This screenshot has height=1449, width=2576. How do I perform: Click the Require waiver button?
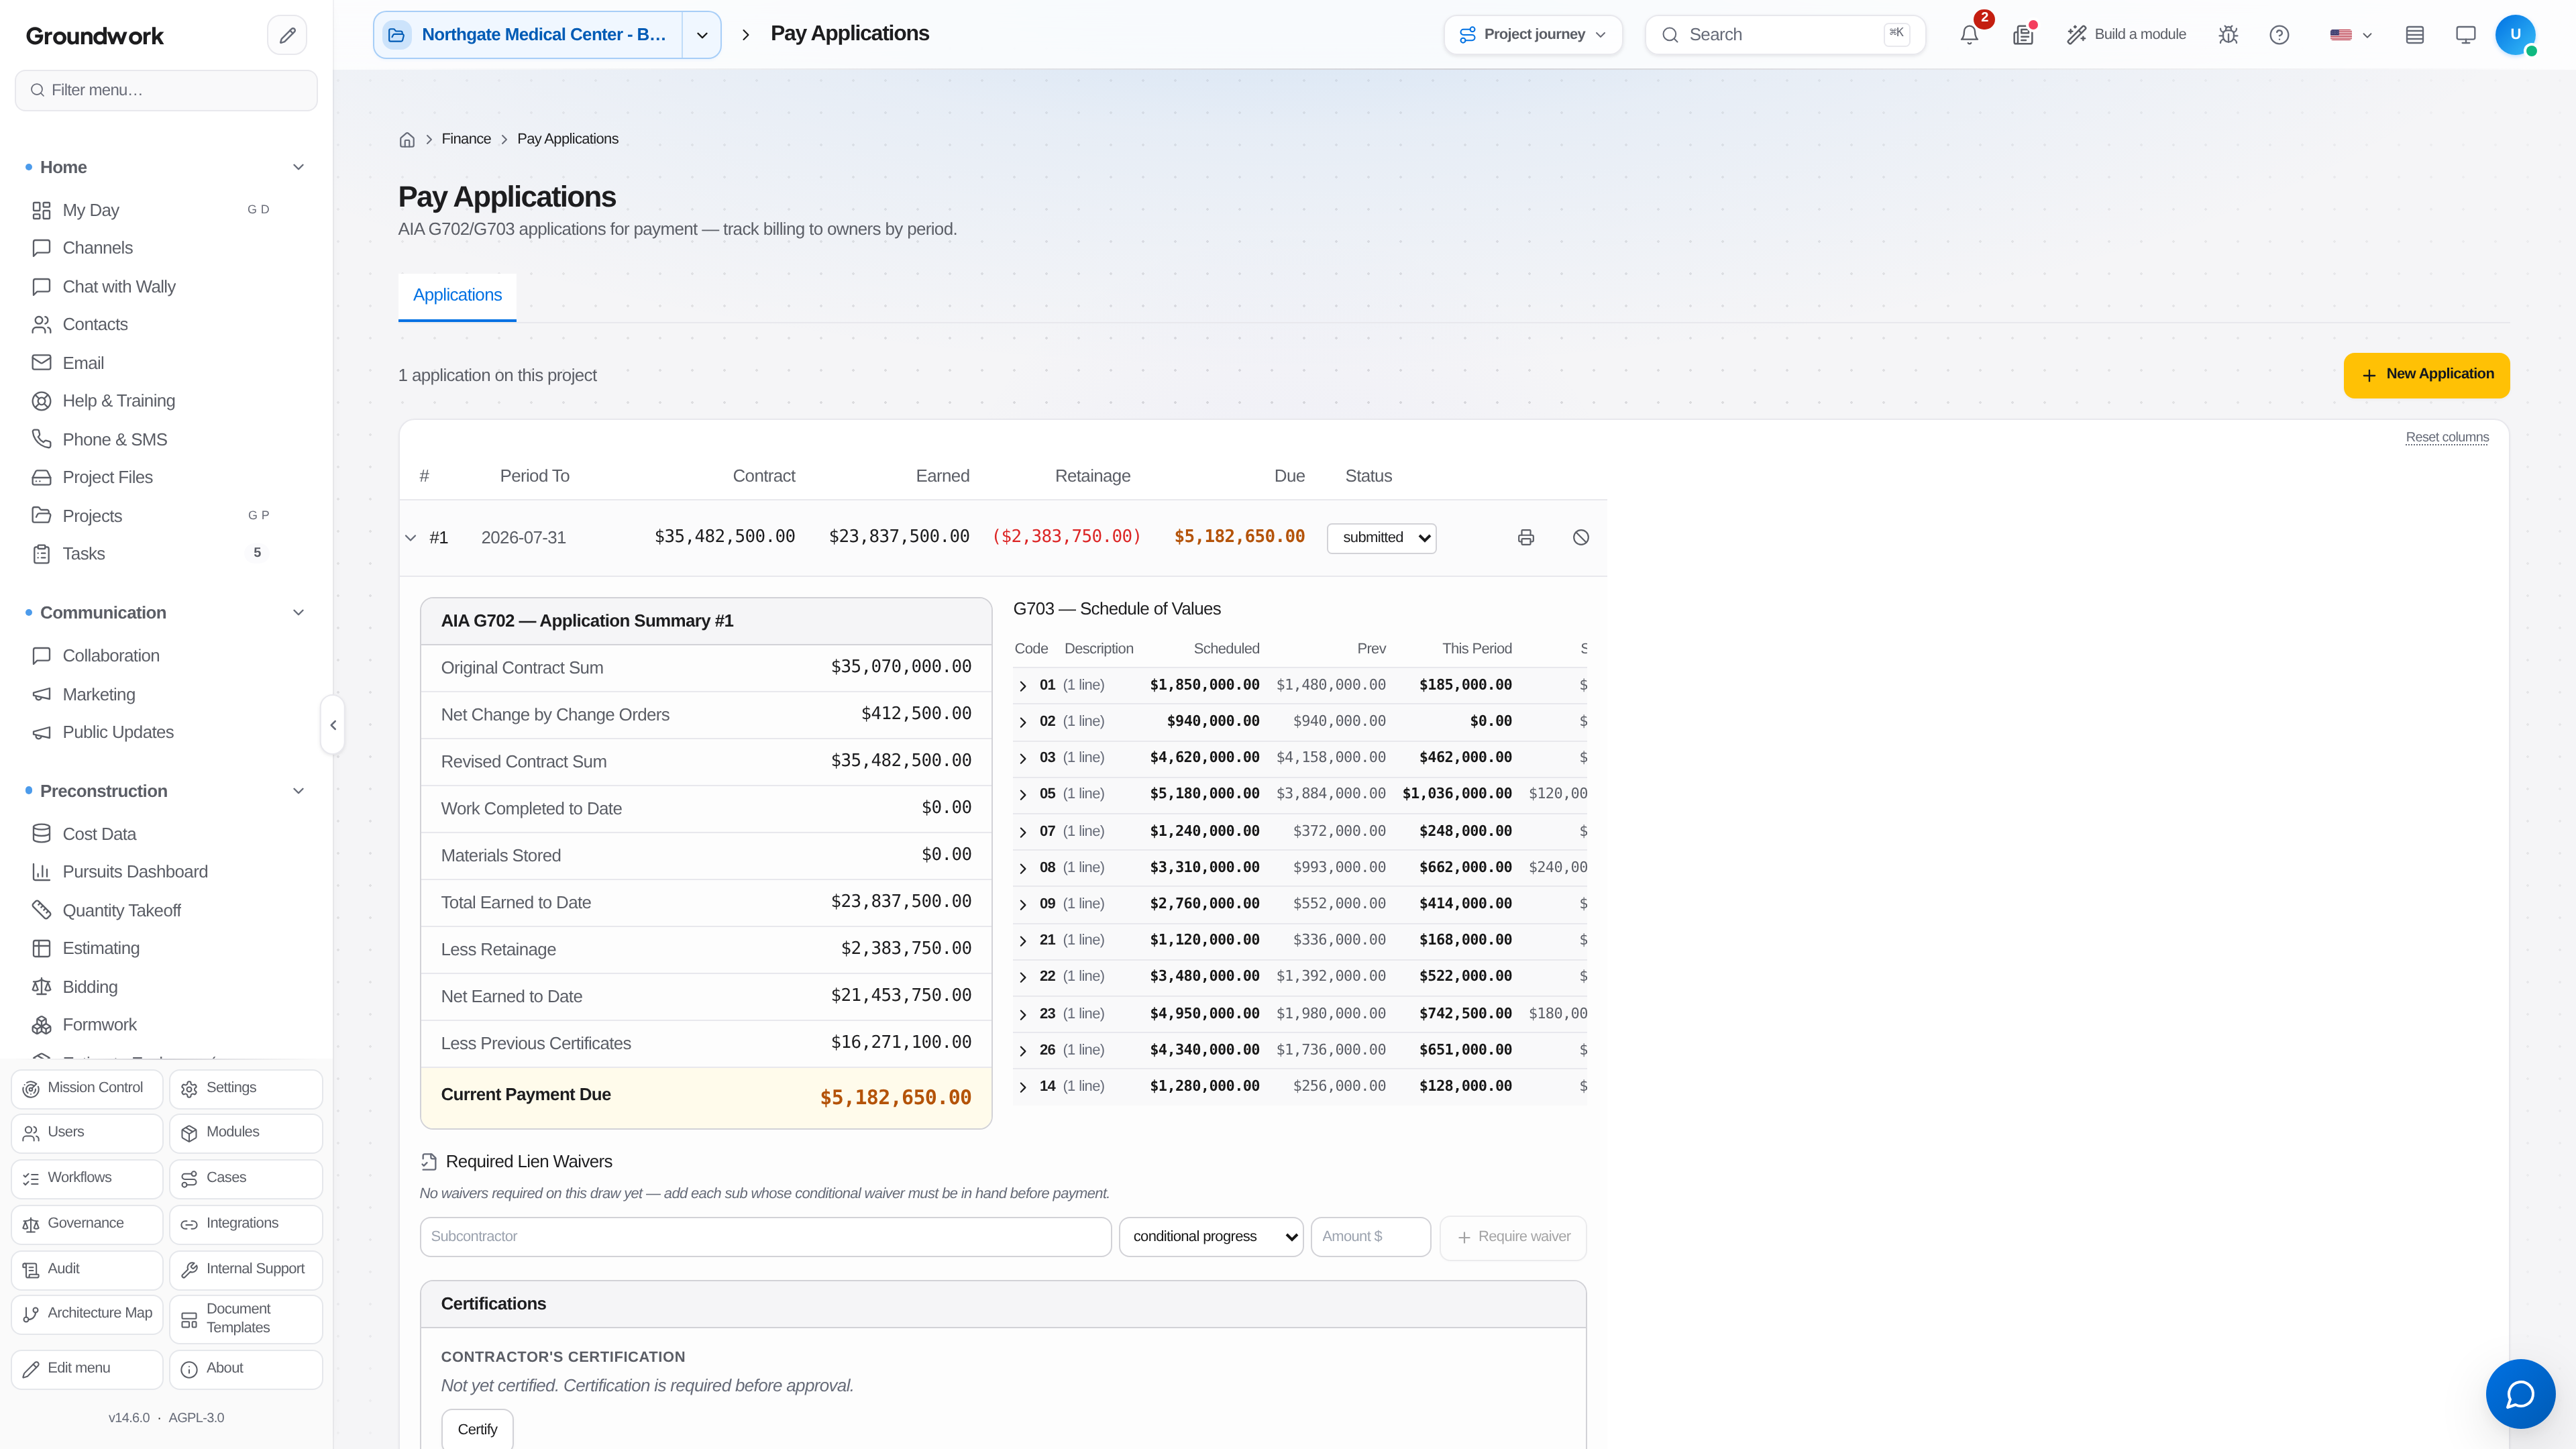click(x=1513, y=1237)
